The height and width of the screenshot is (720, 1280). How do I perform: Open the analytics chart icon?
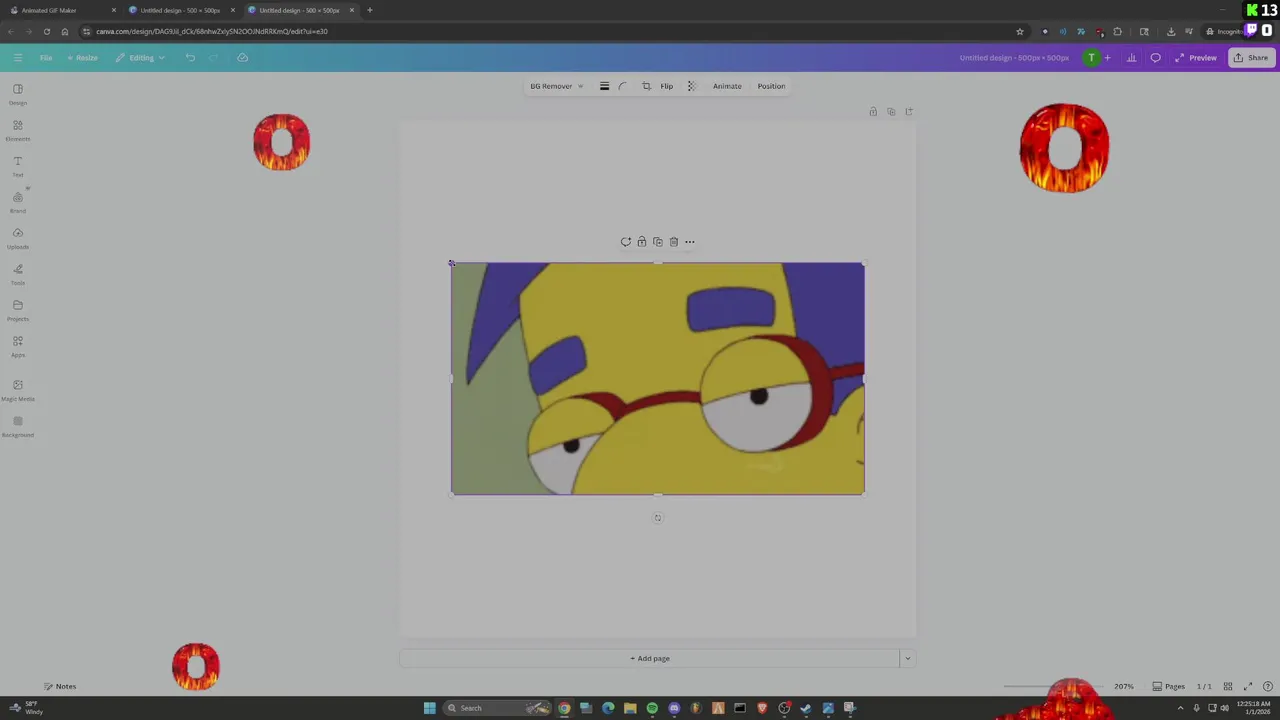coord(1132,58)
